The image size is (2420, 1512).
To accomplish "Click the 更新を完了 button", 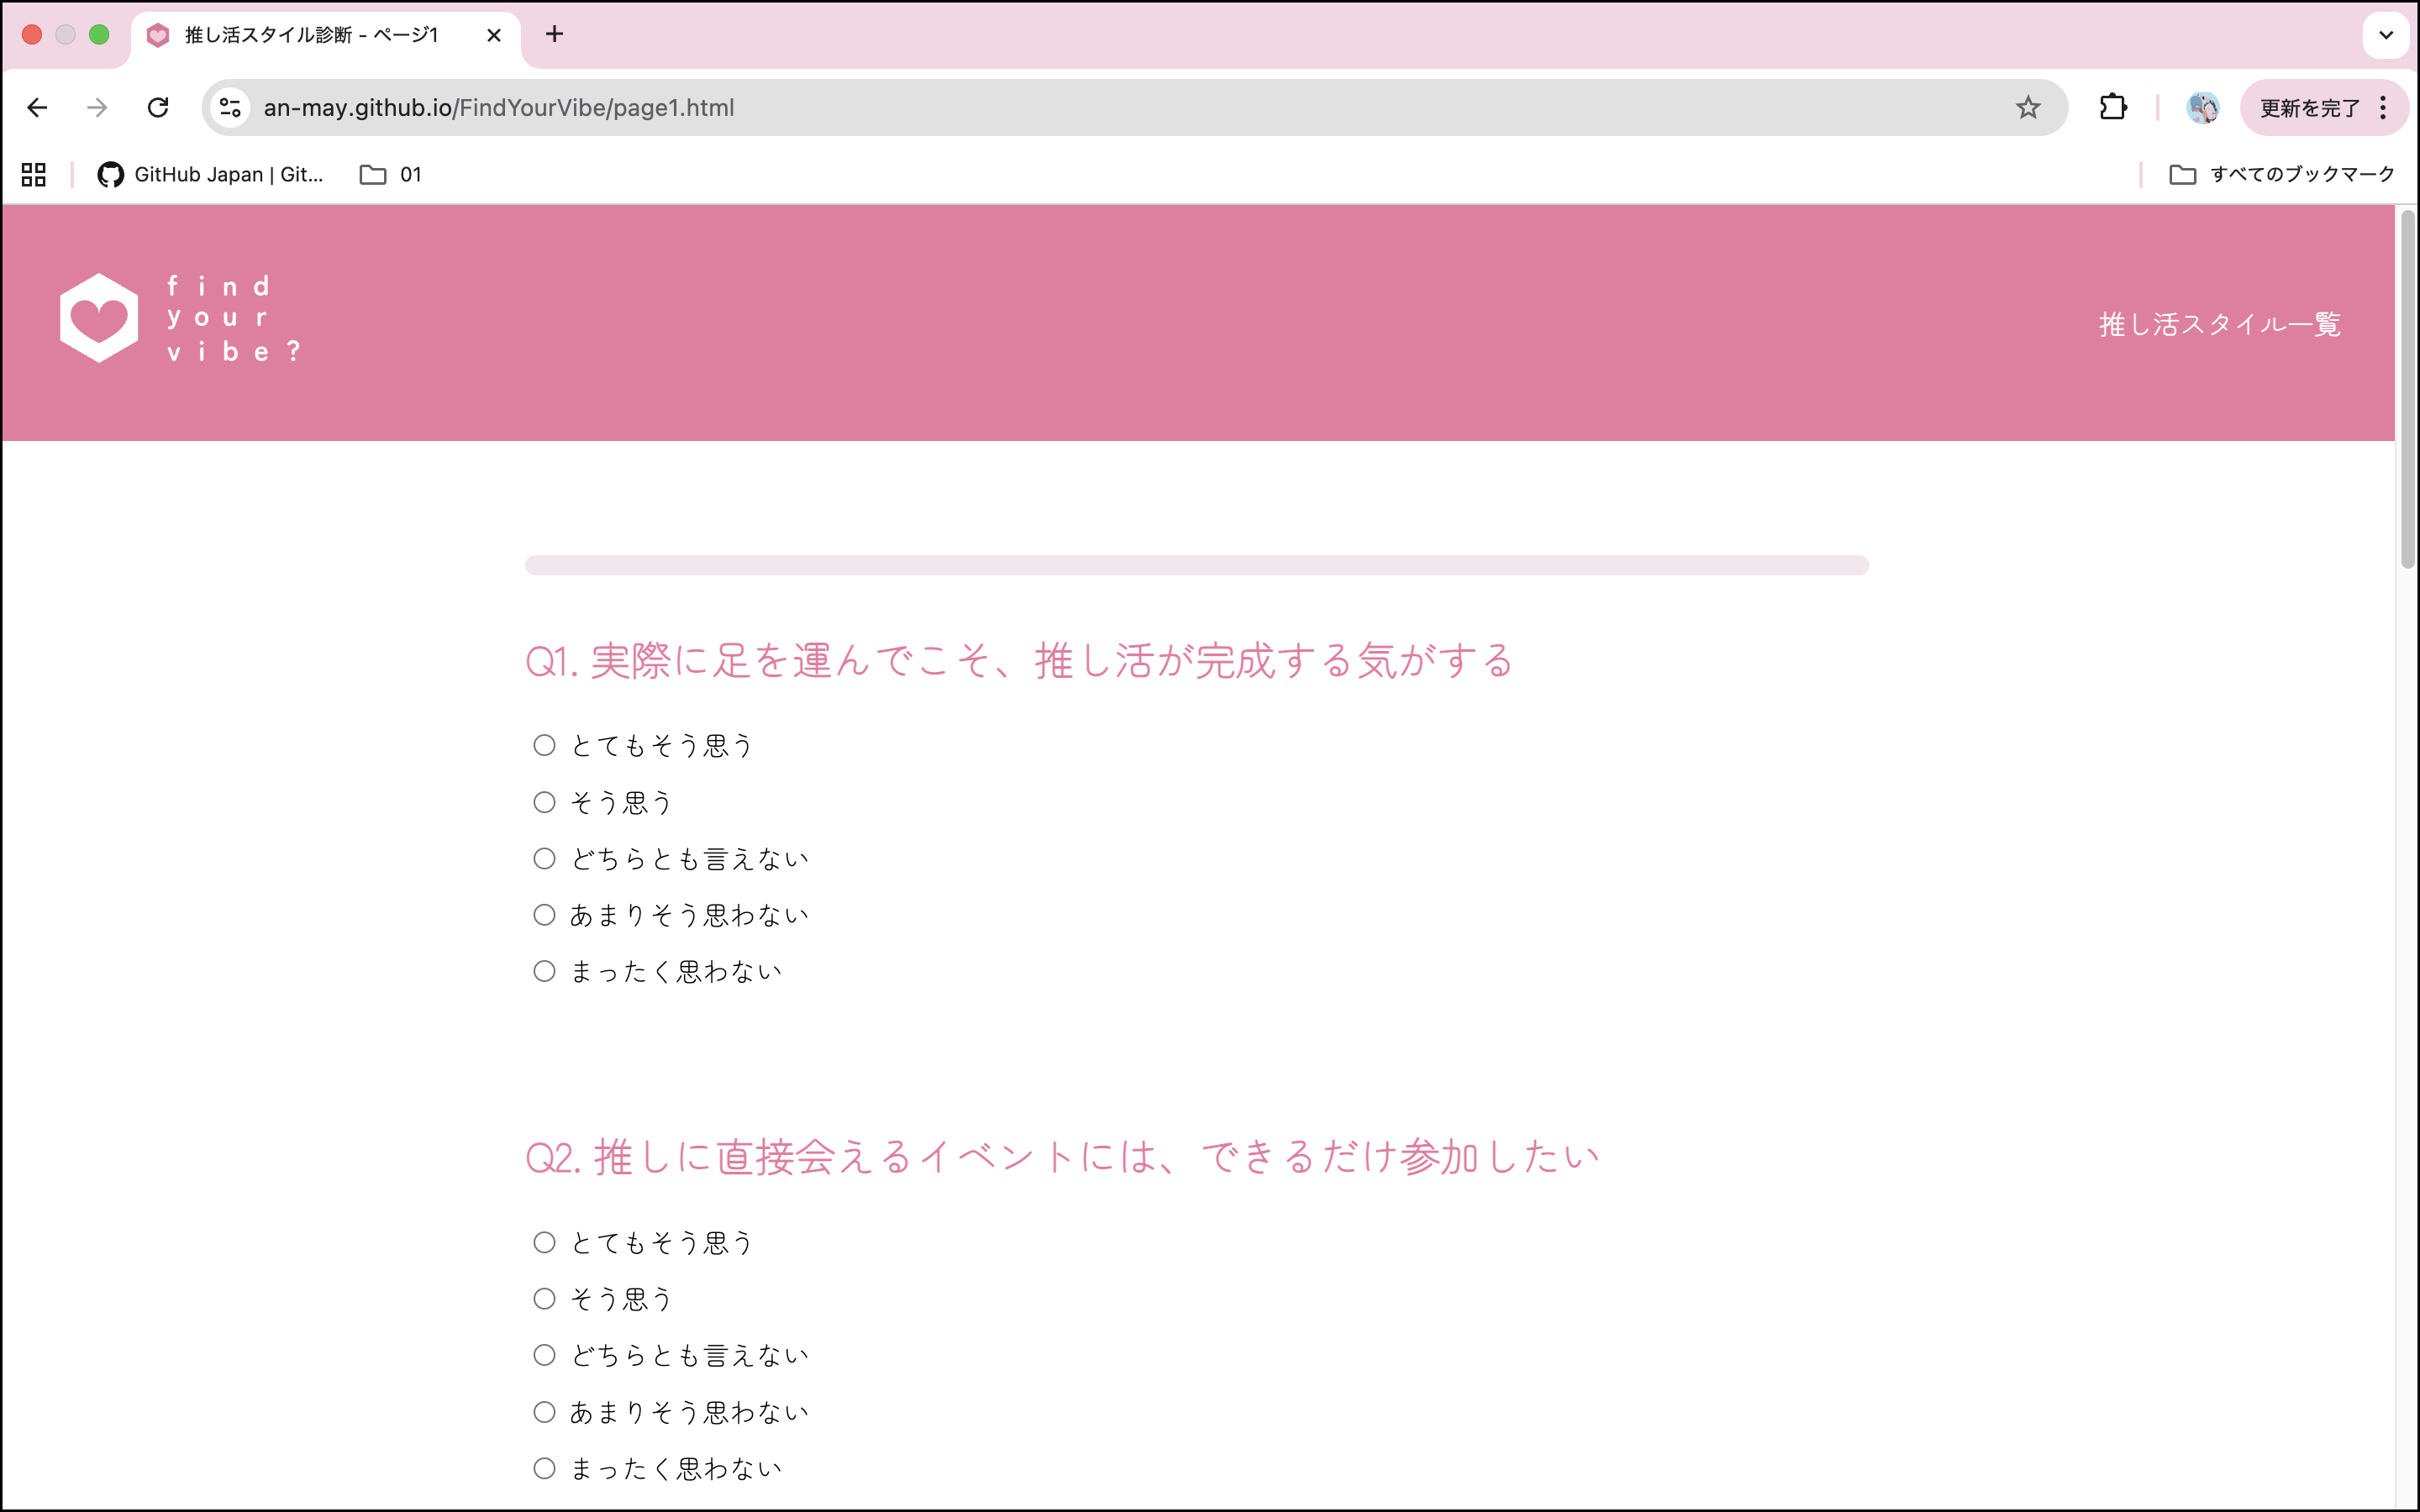I will (x=2308, y=107).
